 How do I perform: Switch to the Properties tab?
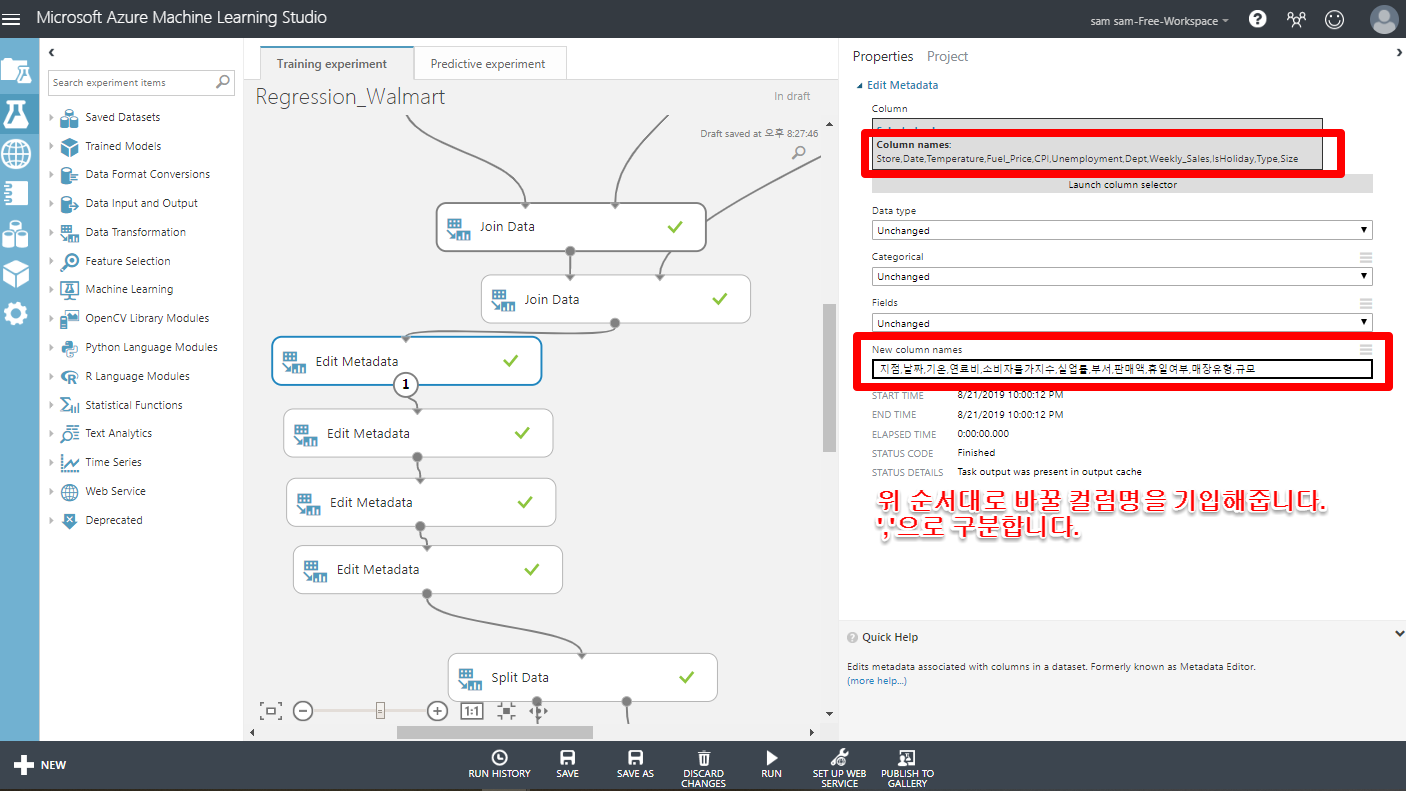(x=883, y=56)
